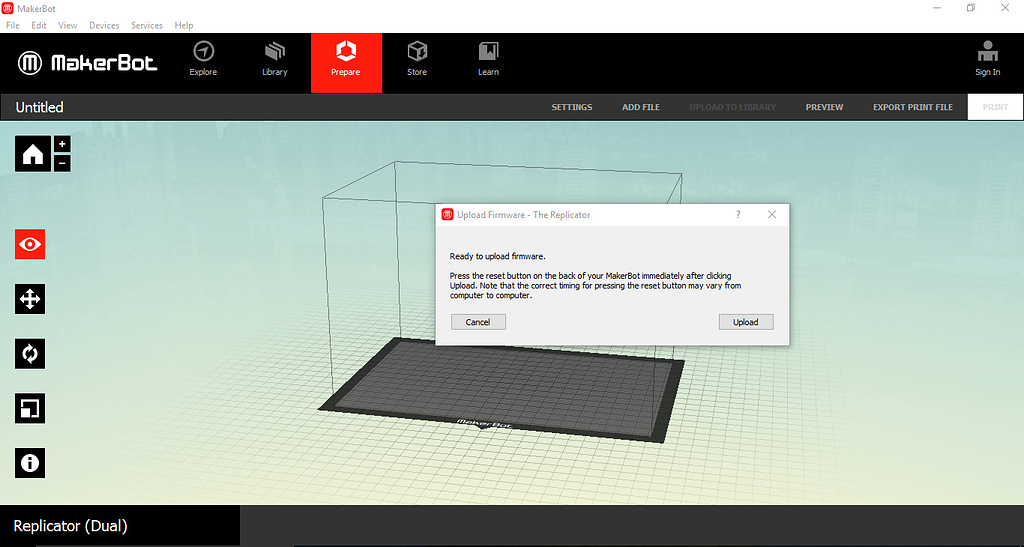Switch to the Library tab

274,59
